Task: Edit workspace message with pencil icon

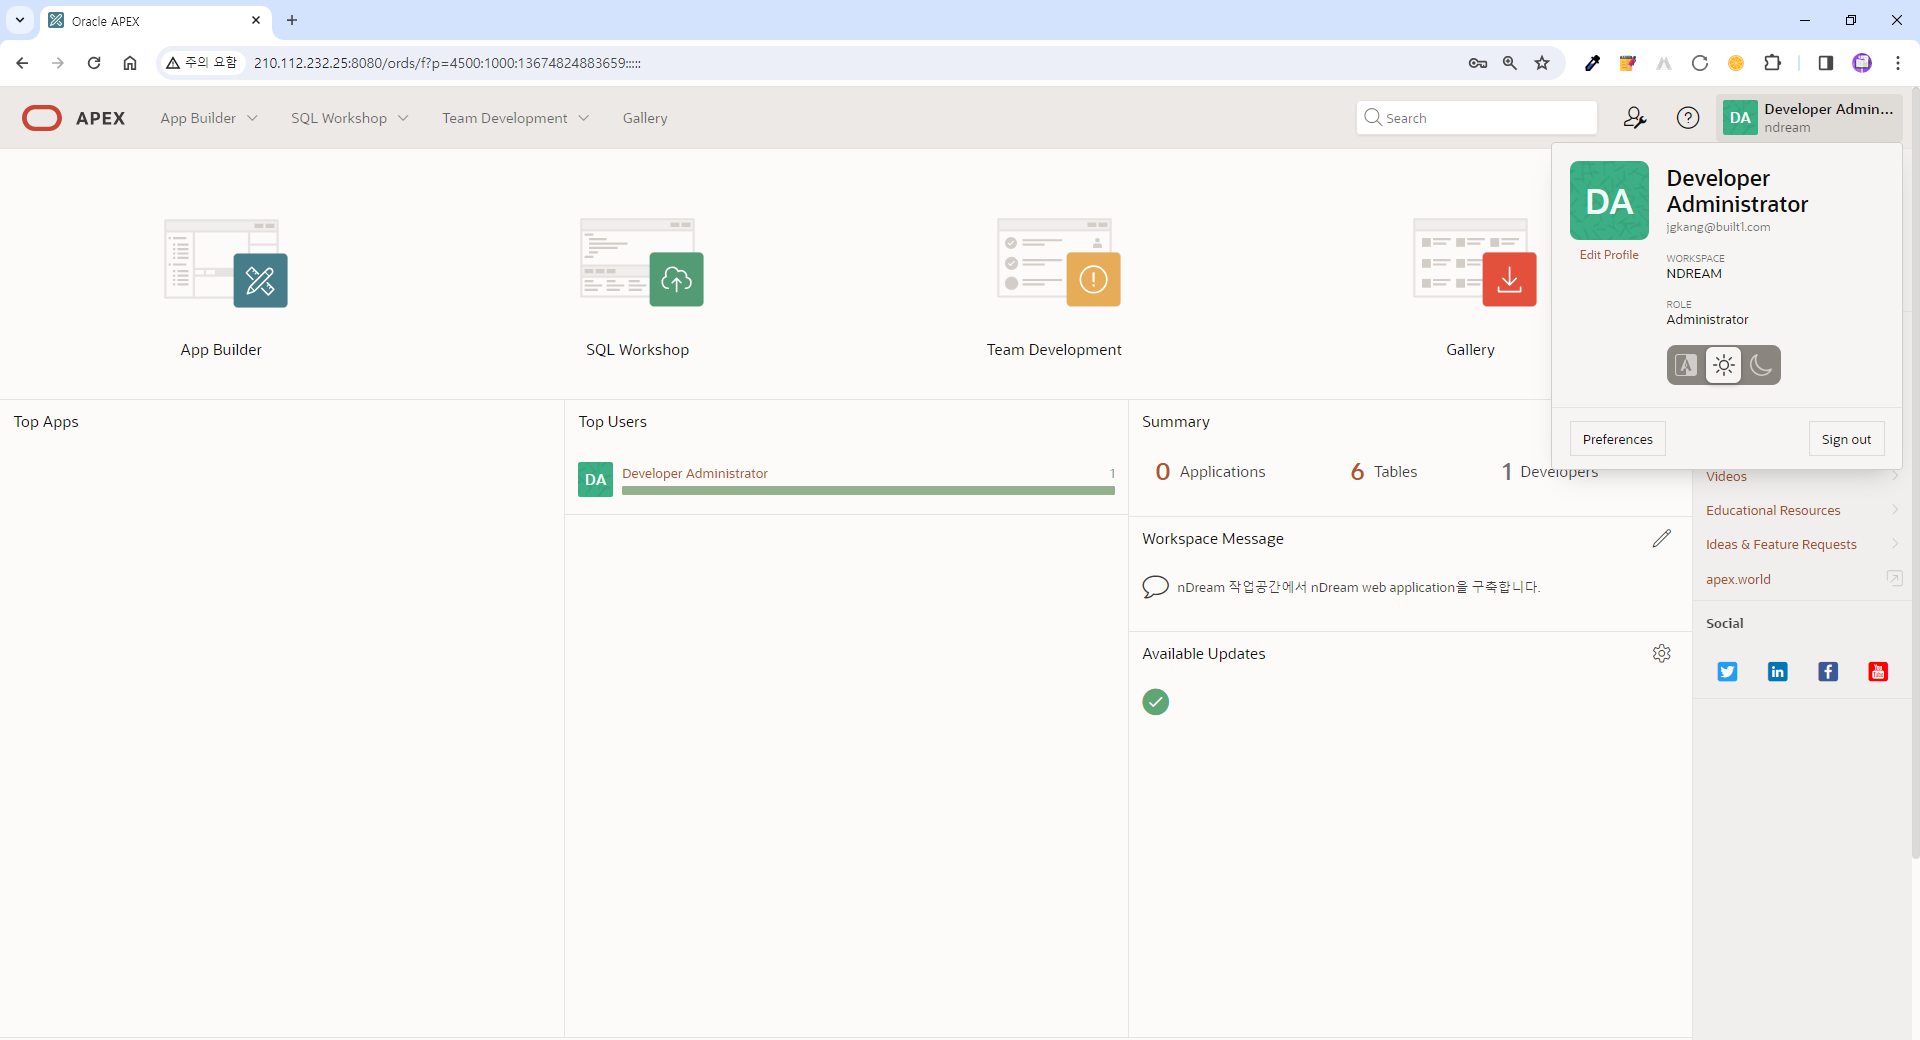Action: tap(1662, 538)
